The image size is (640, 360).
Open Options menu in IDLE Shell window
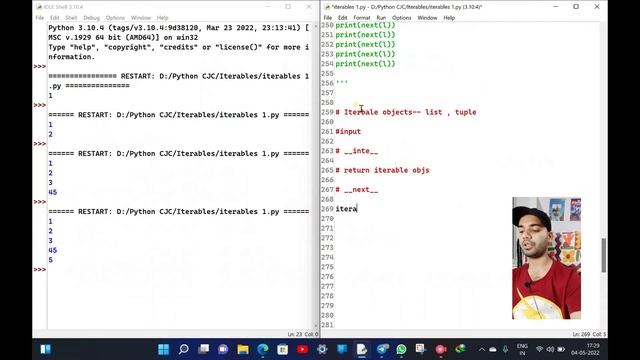(x=115, y=18)
